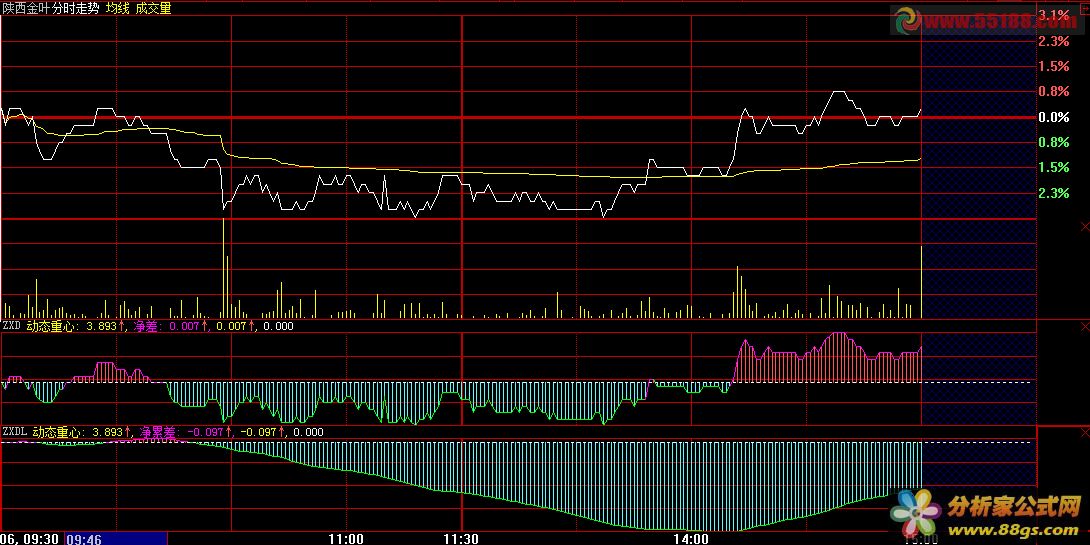Click the ZXDL indicator name
This screenshot has height=545, width=1090.
[14, 432]
